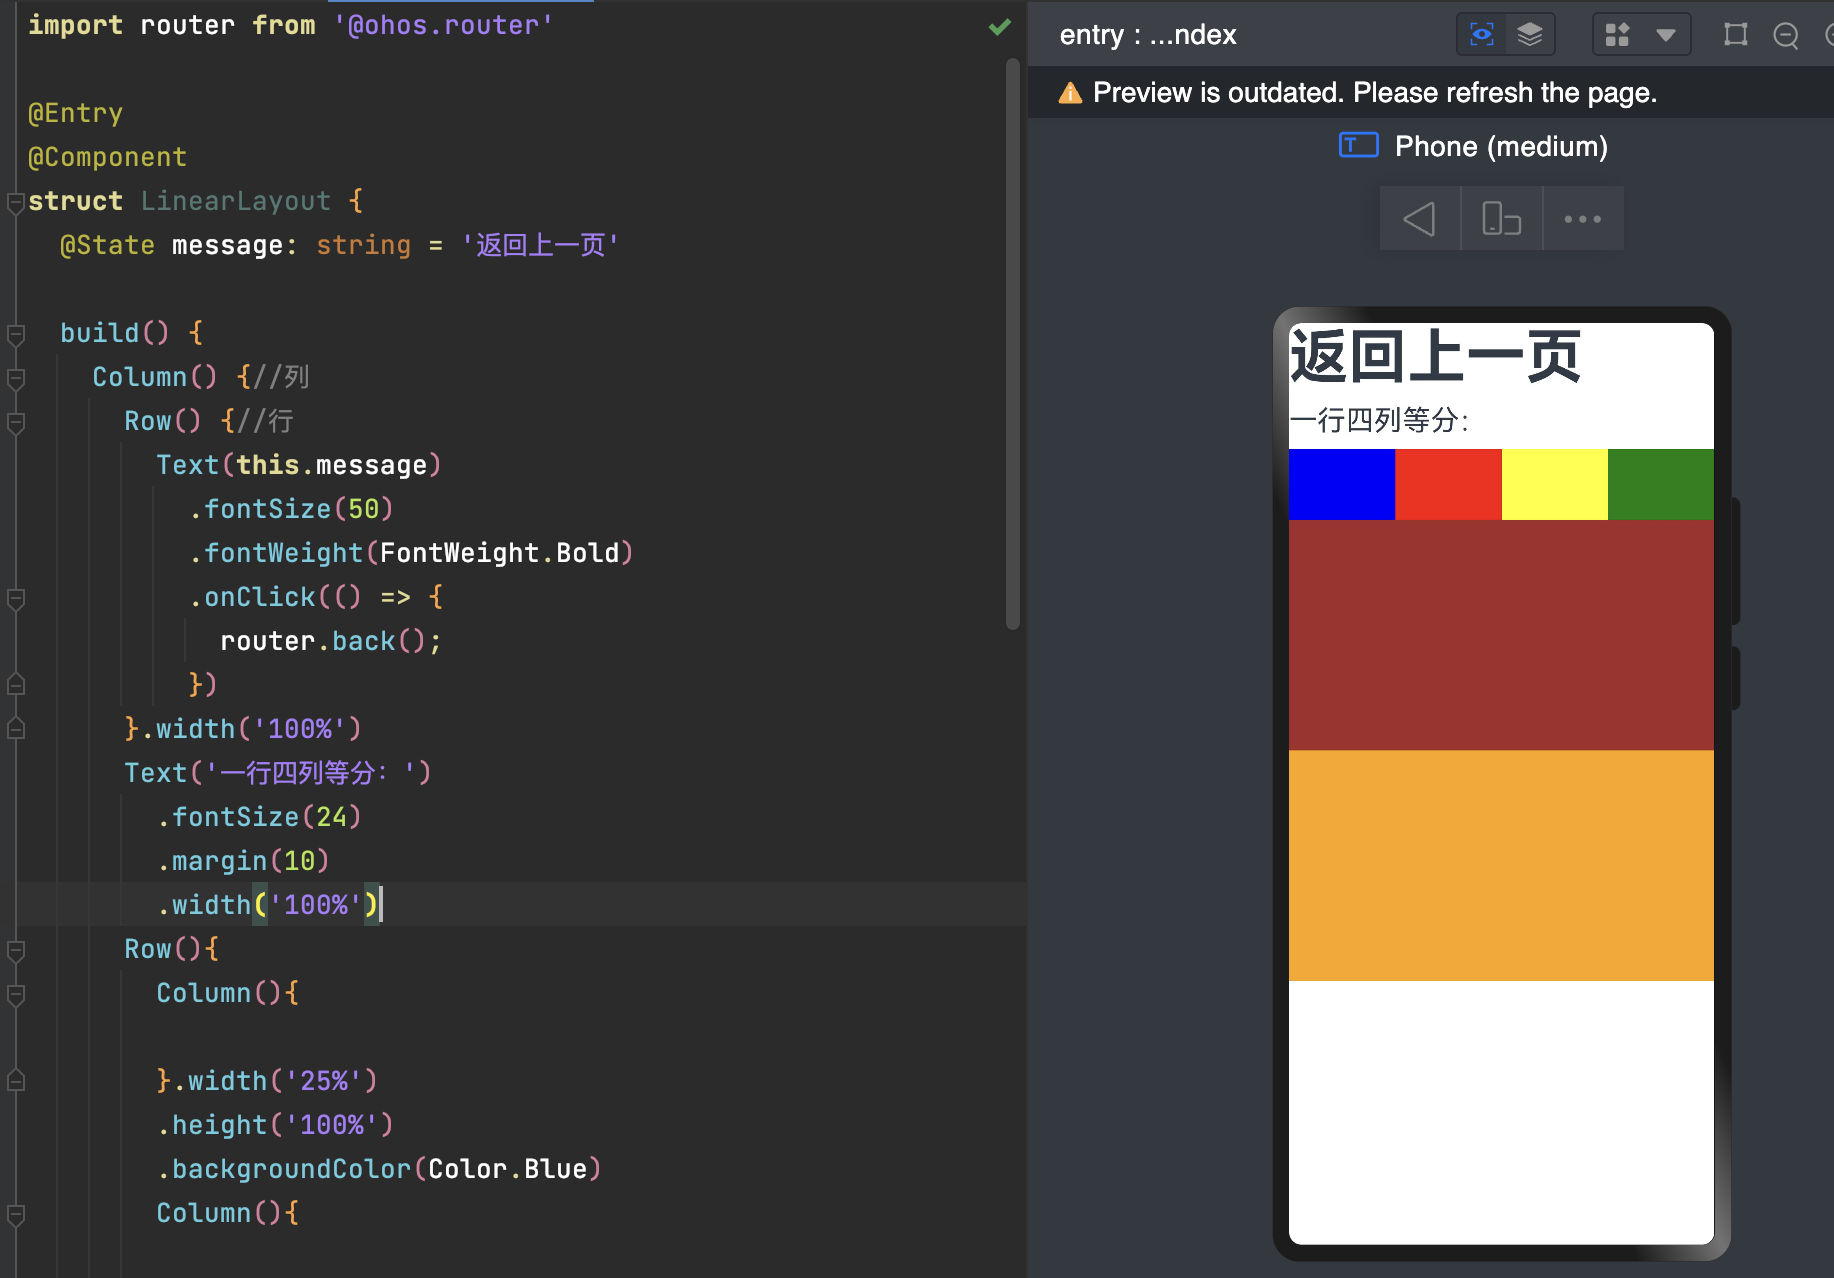Place cursor on import router line
This screenshot has width=1834, height=1278.
point(290,25)
